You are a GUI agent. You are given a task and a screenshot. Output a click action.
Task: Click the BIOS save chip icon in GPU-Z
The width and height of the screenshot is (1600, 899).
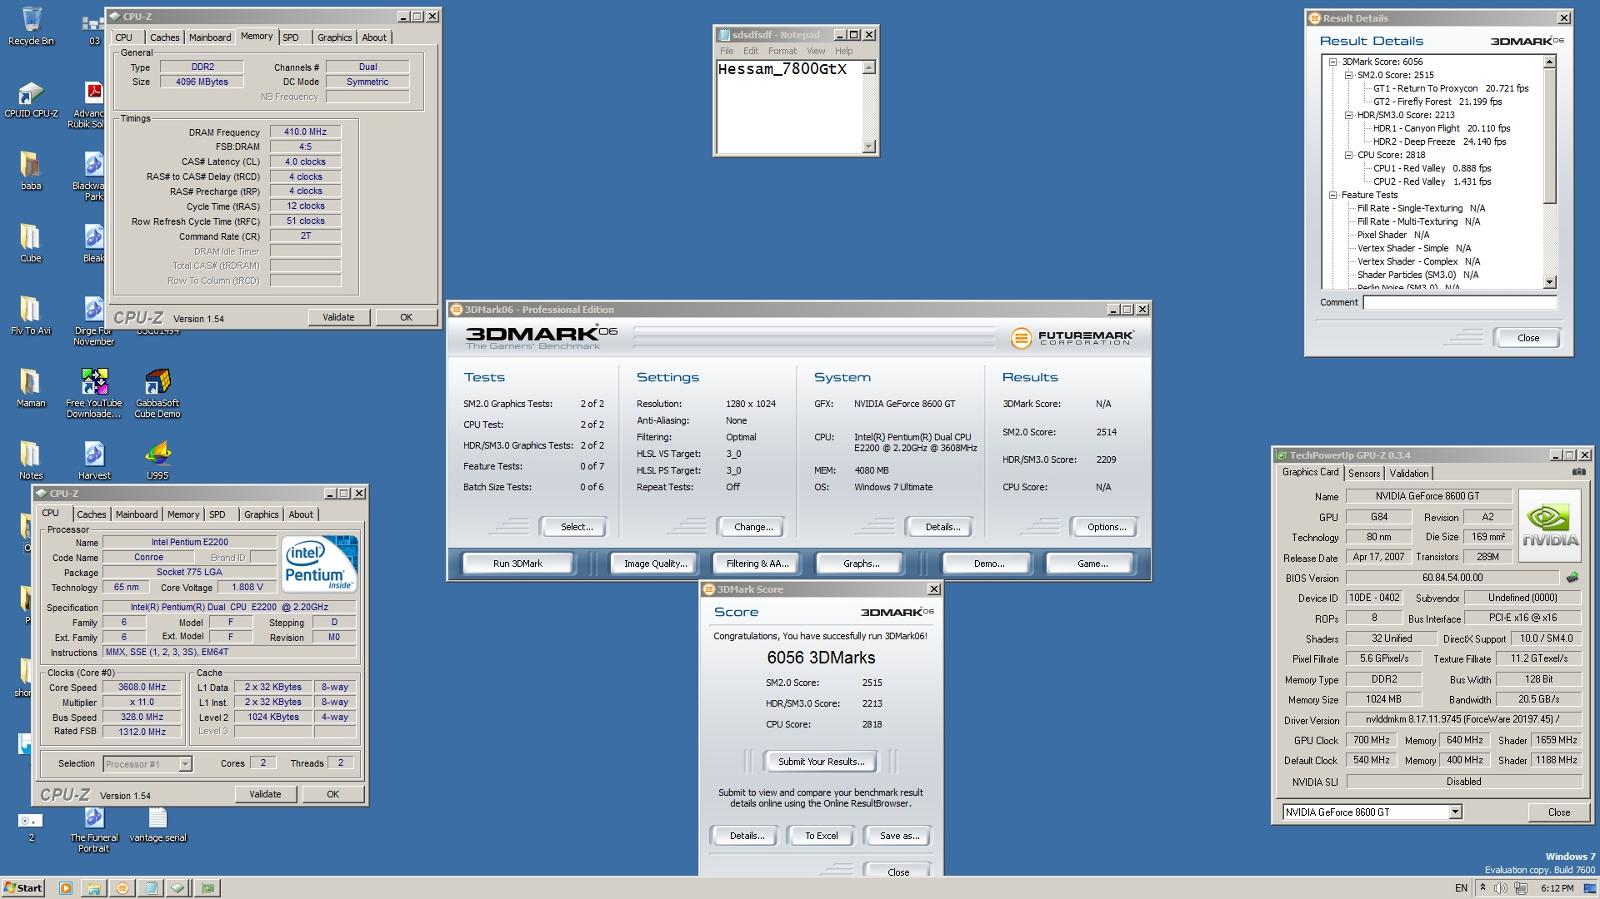(1572, 577)
